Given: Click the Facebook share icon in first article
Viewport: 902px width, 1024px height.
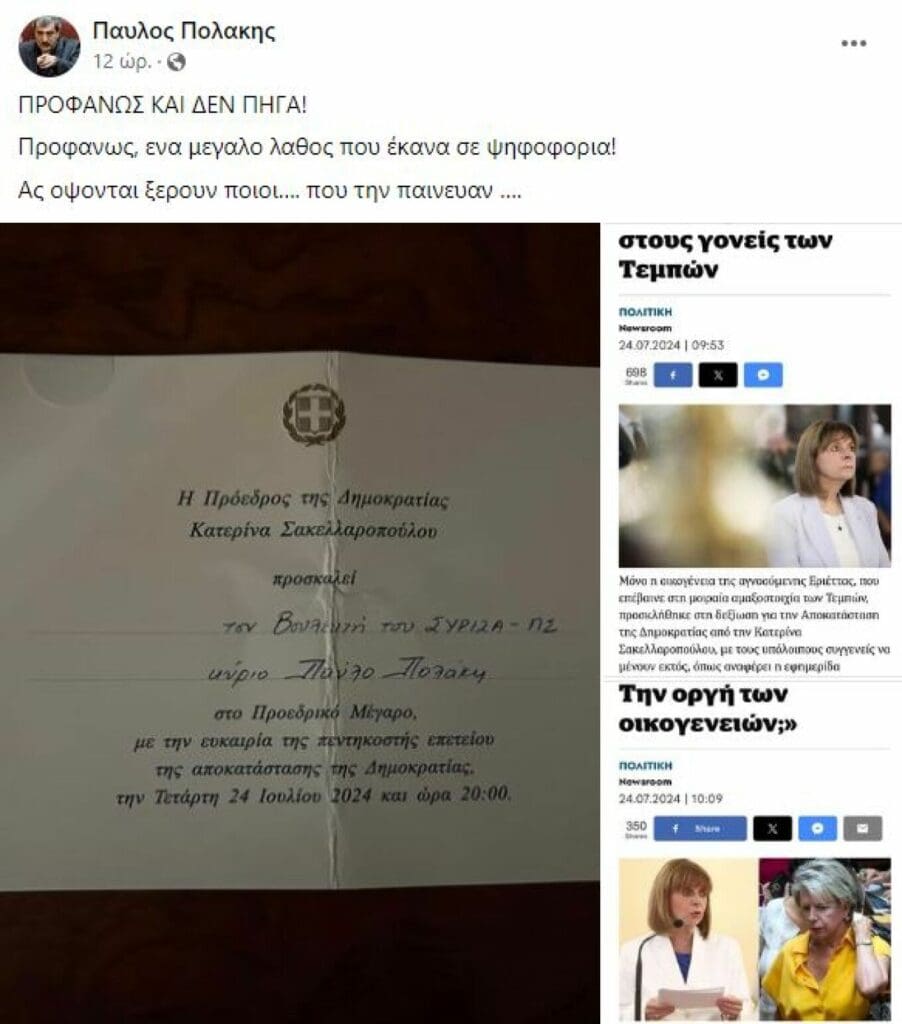Looking at the screenshot, I should (673, 375).
